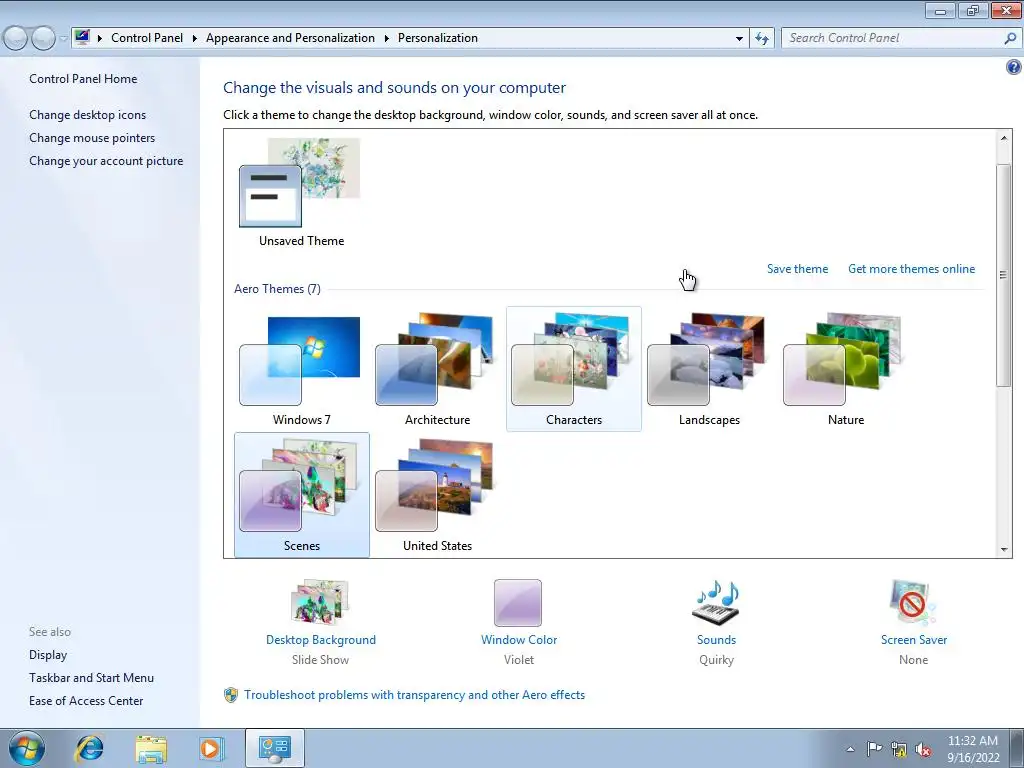Open Change desktop icons
Viewport: 1024px width, 768px height.
click(x=88, y=115)
